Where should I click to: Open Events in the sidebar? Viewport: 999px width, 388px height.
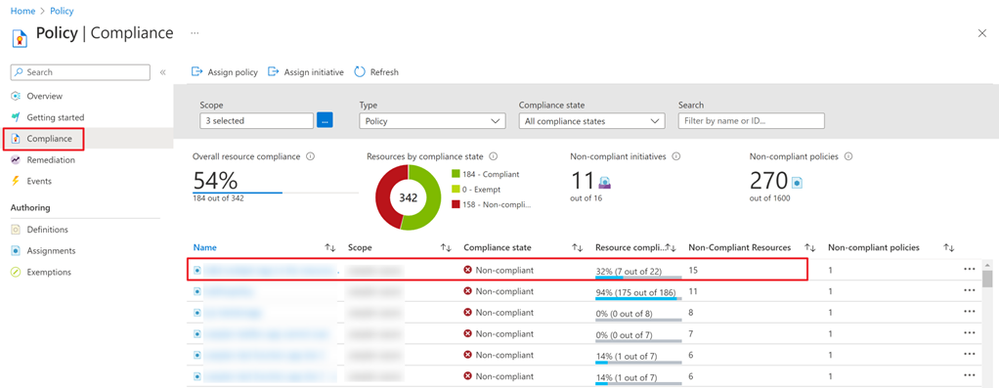(39, 181)
